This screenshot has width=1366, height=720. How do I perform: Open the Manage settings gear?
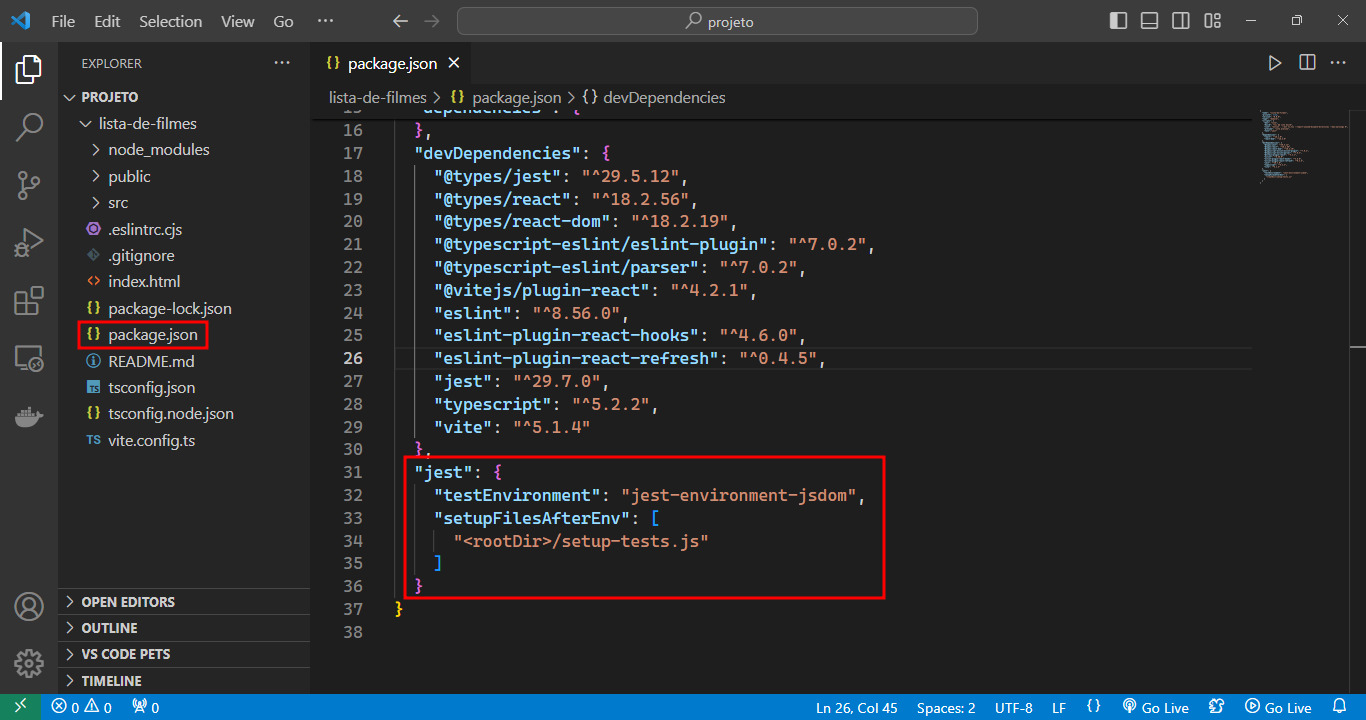[x=29, y=663]
